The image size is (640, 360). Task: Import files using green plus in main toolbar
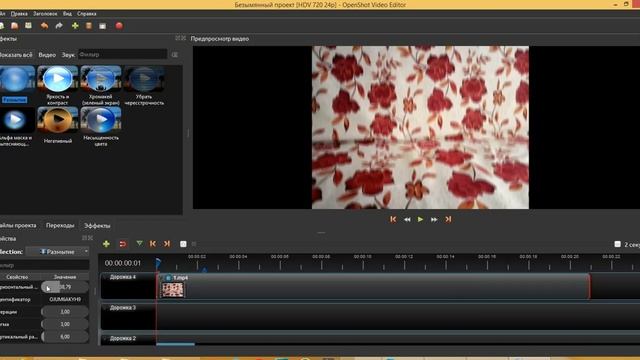(x=75, y=26)
